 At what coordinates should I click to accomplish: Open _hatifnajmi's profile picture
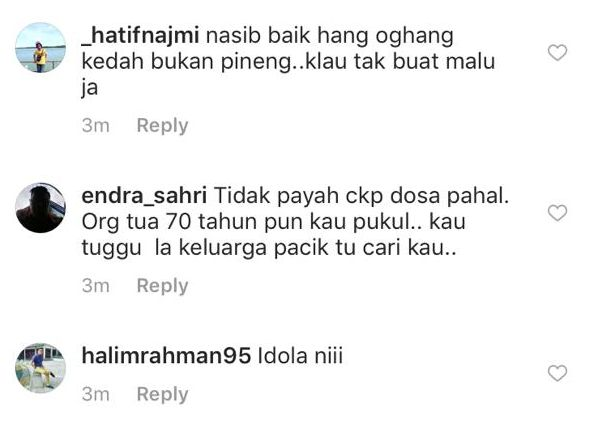tap(40, 47)
